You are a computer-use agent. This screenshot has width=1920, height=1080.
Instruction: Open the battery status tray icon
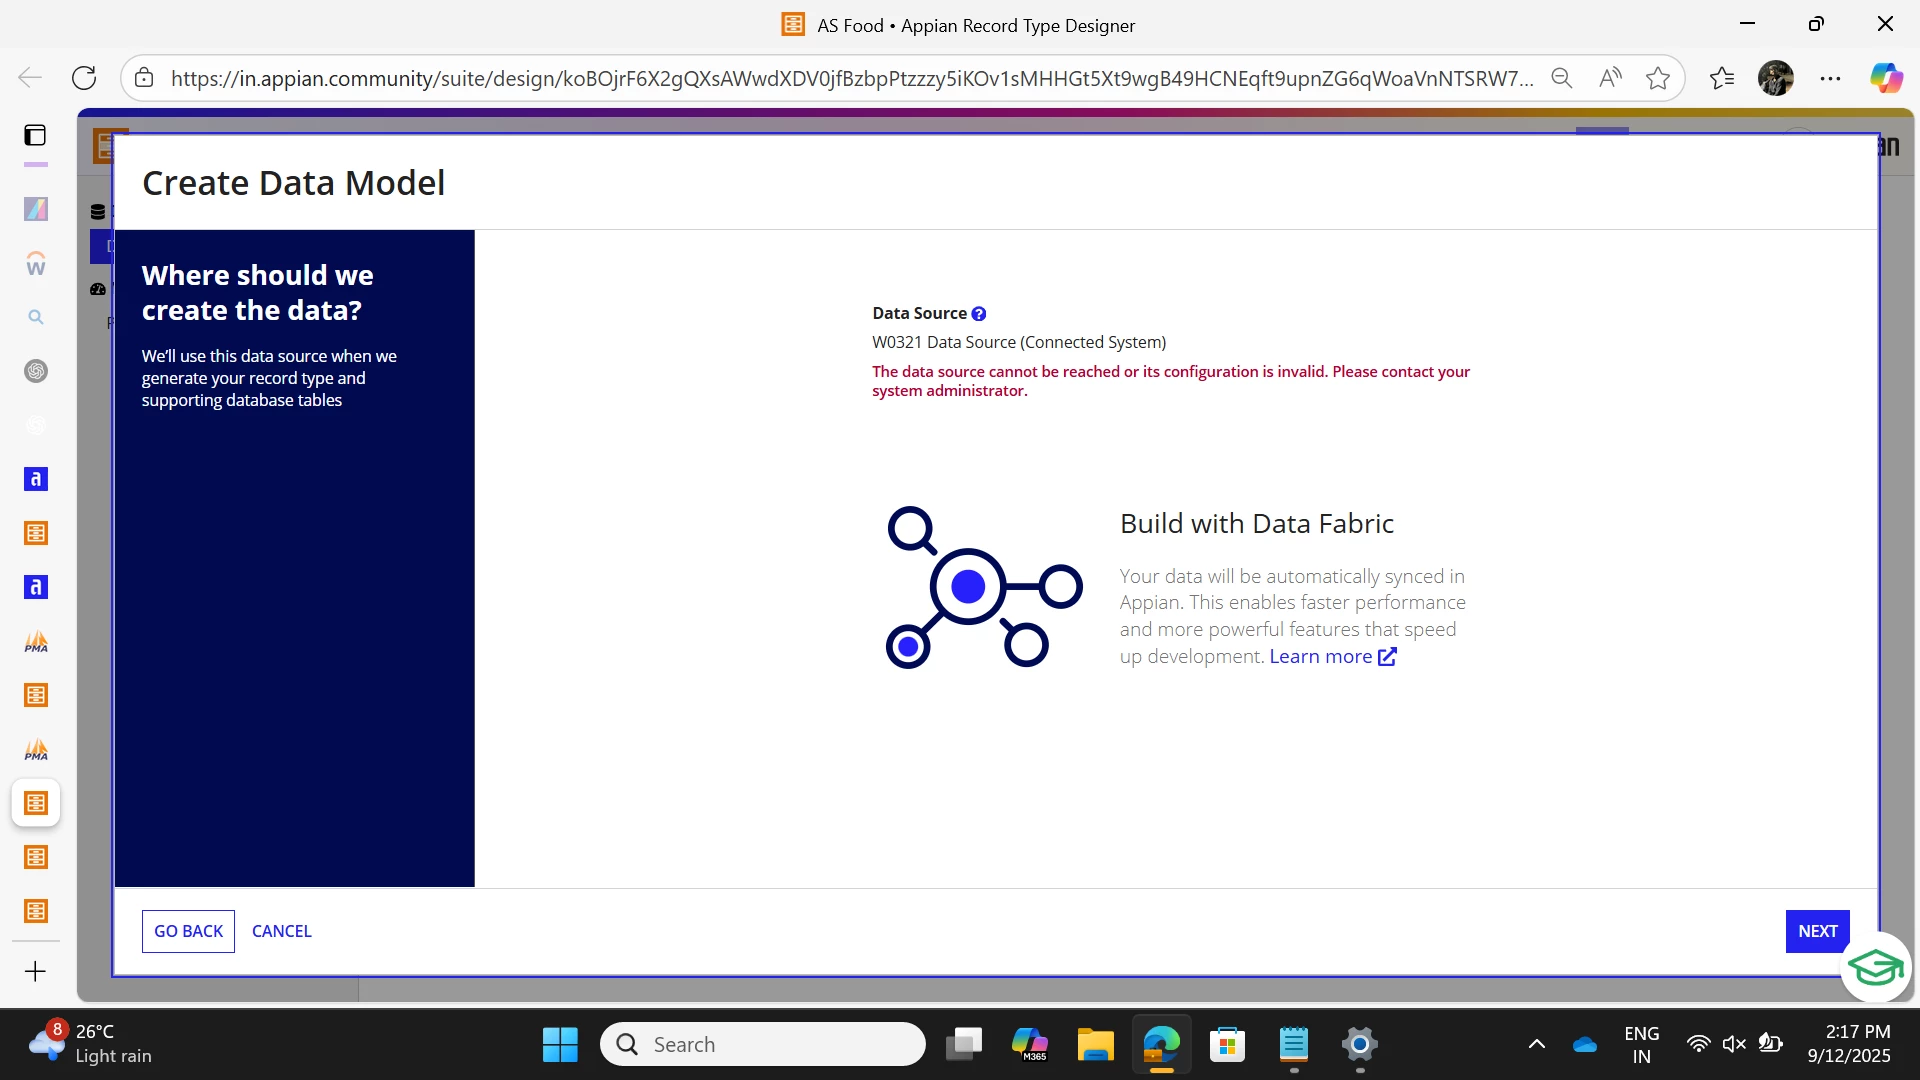point(1770,1045)
